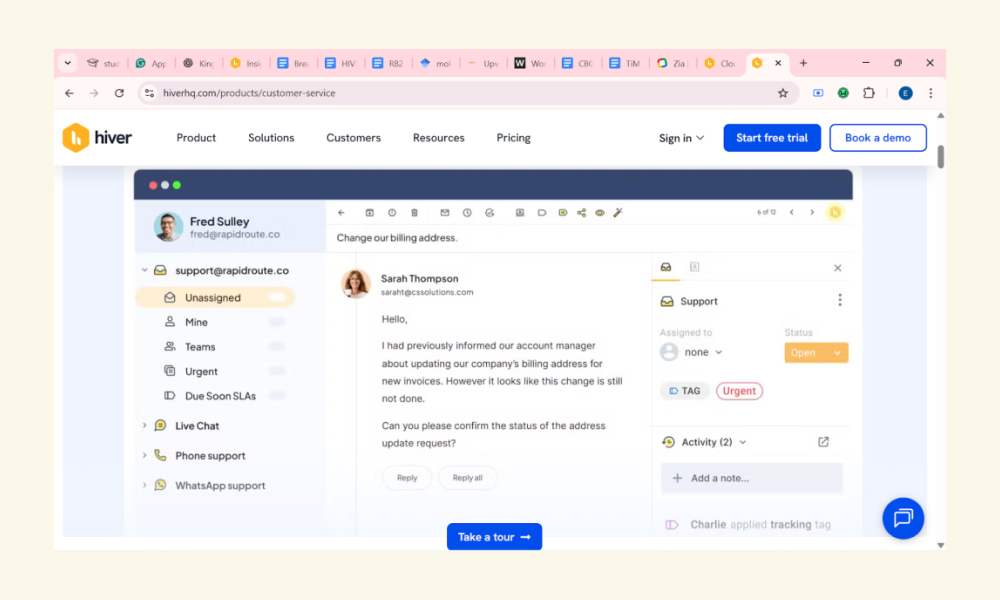Open the inbox tab icon in the side panel
The width and height of the screenshot is (1000, 600).
(666, 267)
